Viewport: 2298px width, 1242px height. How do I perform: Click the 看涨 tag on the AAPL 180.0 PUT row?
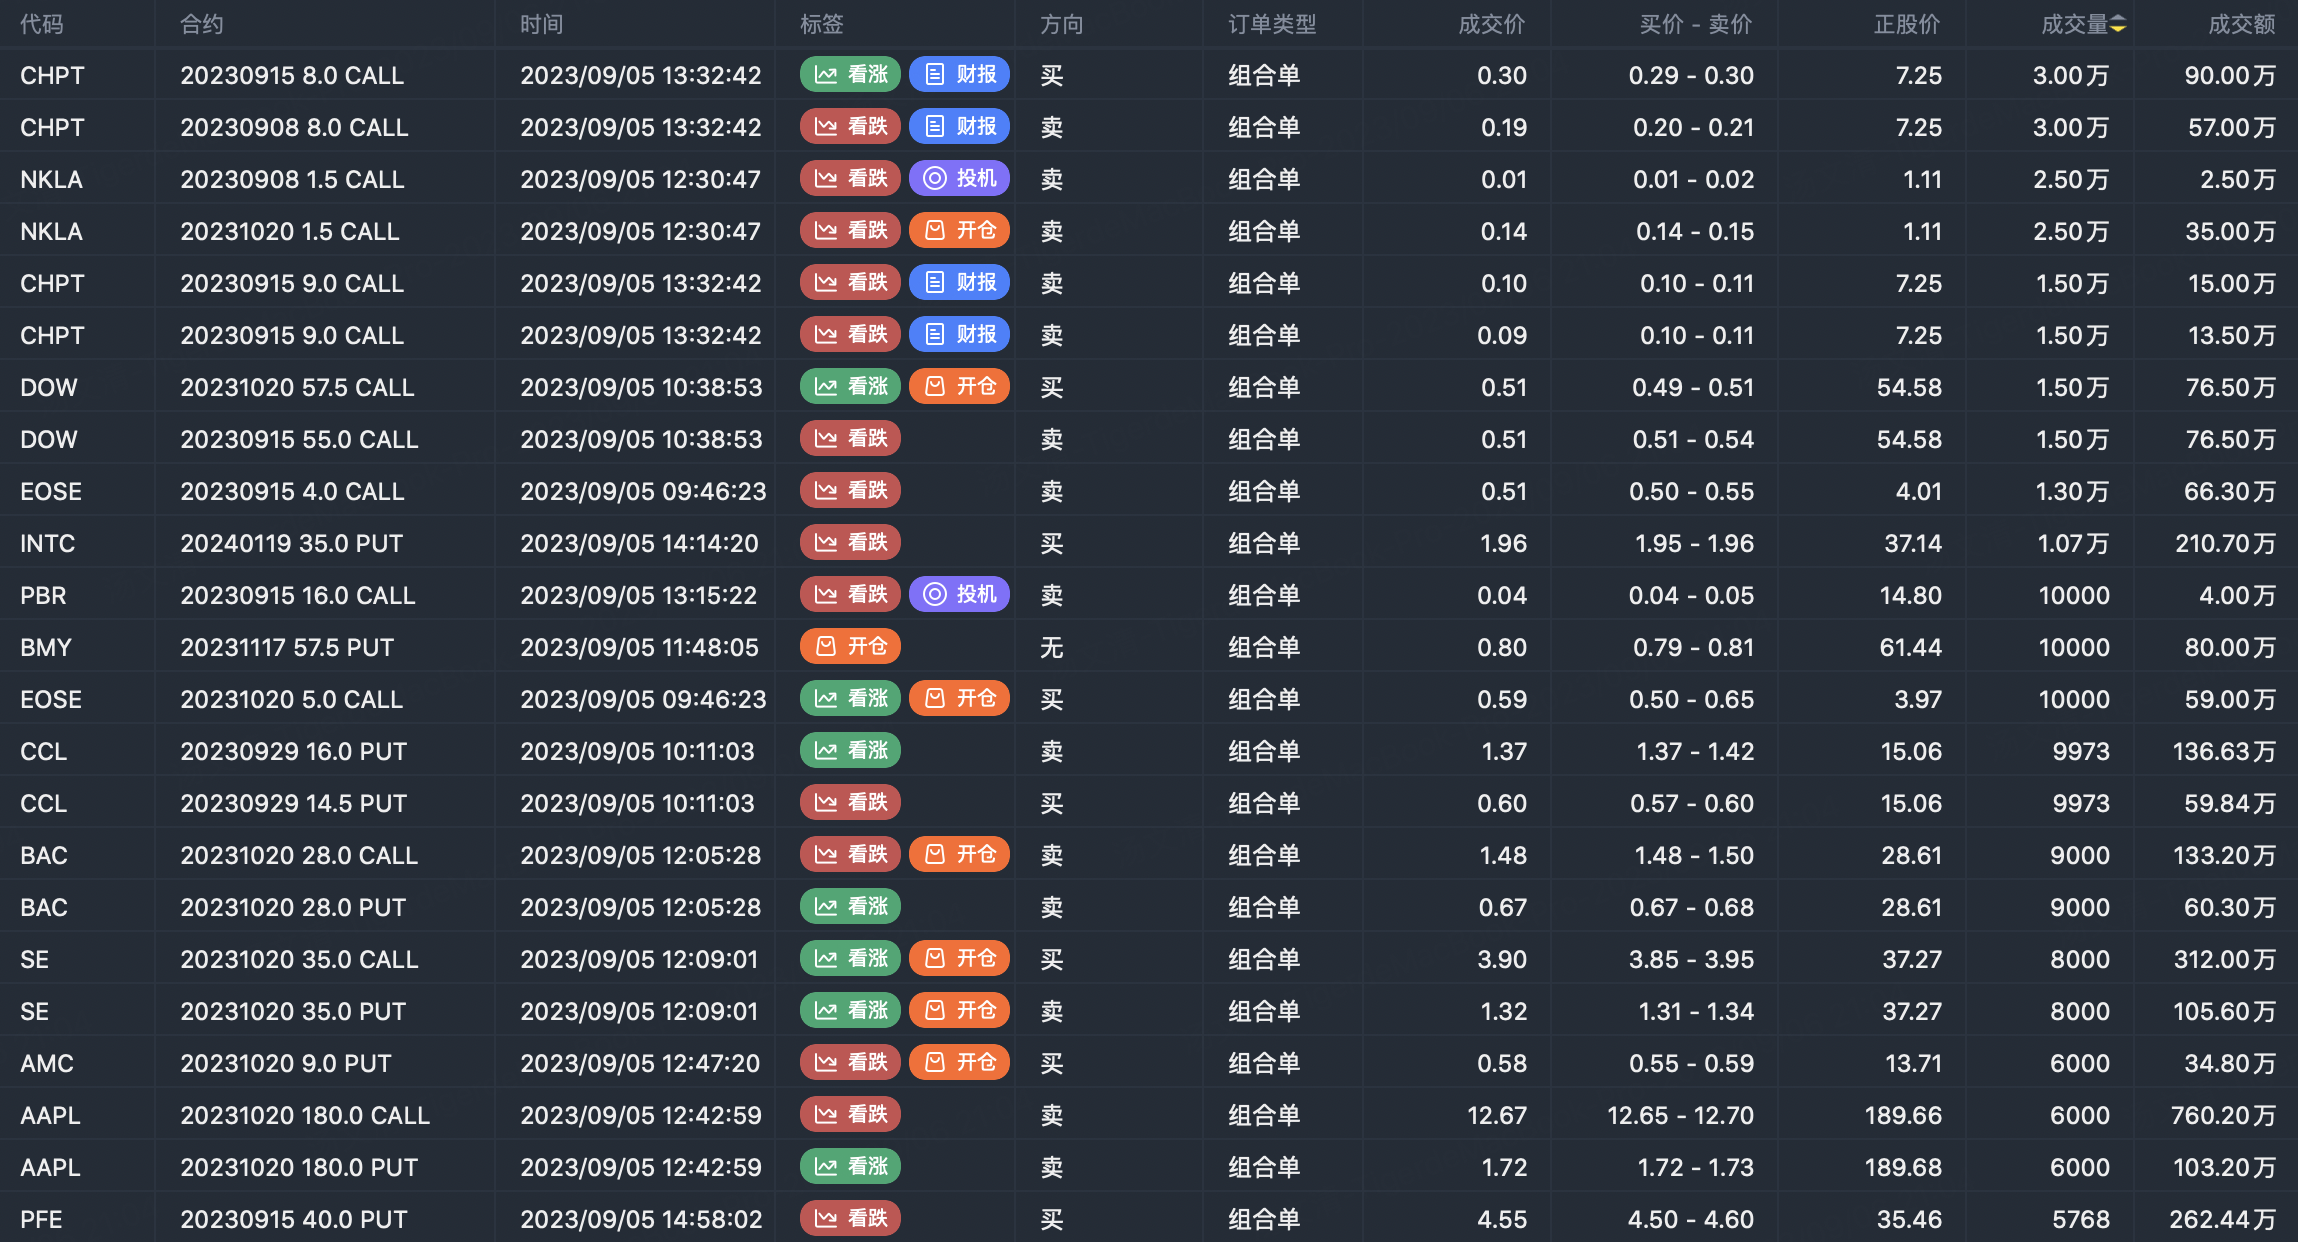(x=850, y=1167)
